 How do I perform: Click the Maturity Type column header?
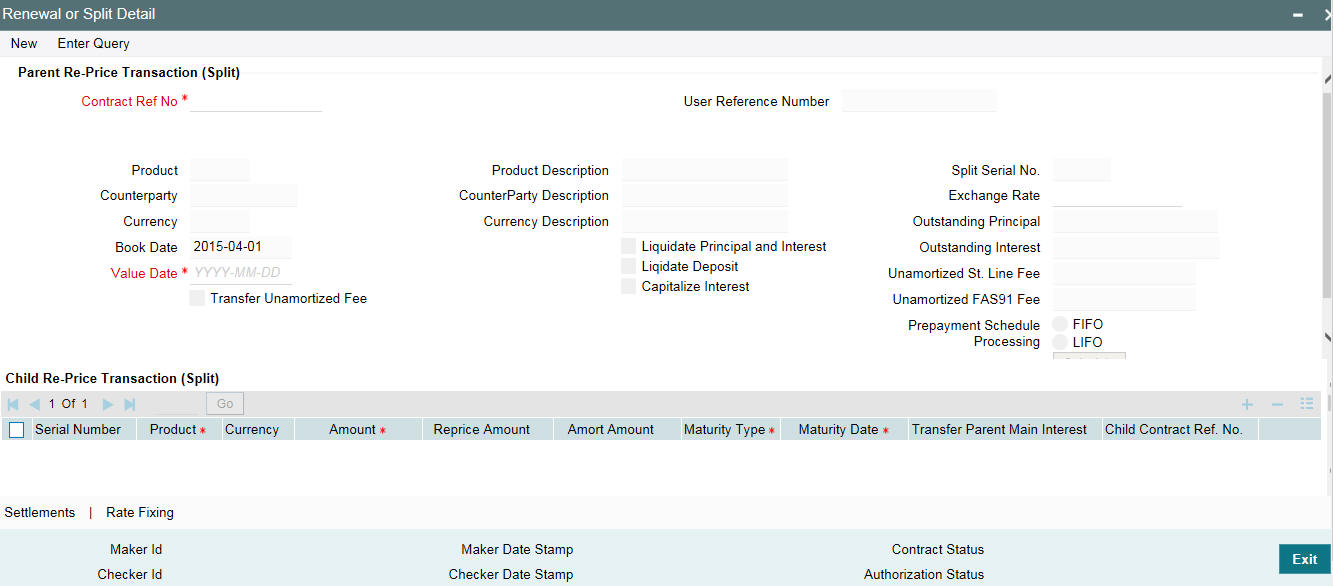click(x=730, y=429)
